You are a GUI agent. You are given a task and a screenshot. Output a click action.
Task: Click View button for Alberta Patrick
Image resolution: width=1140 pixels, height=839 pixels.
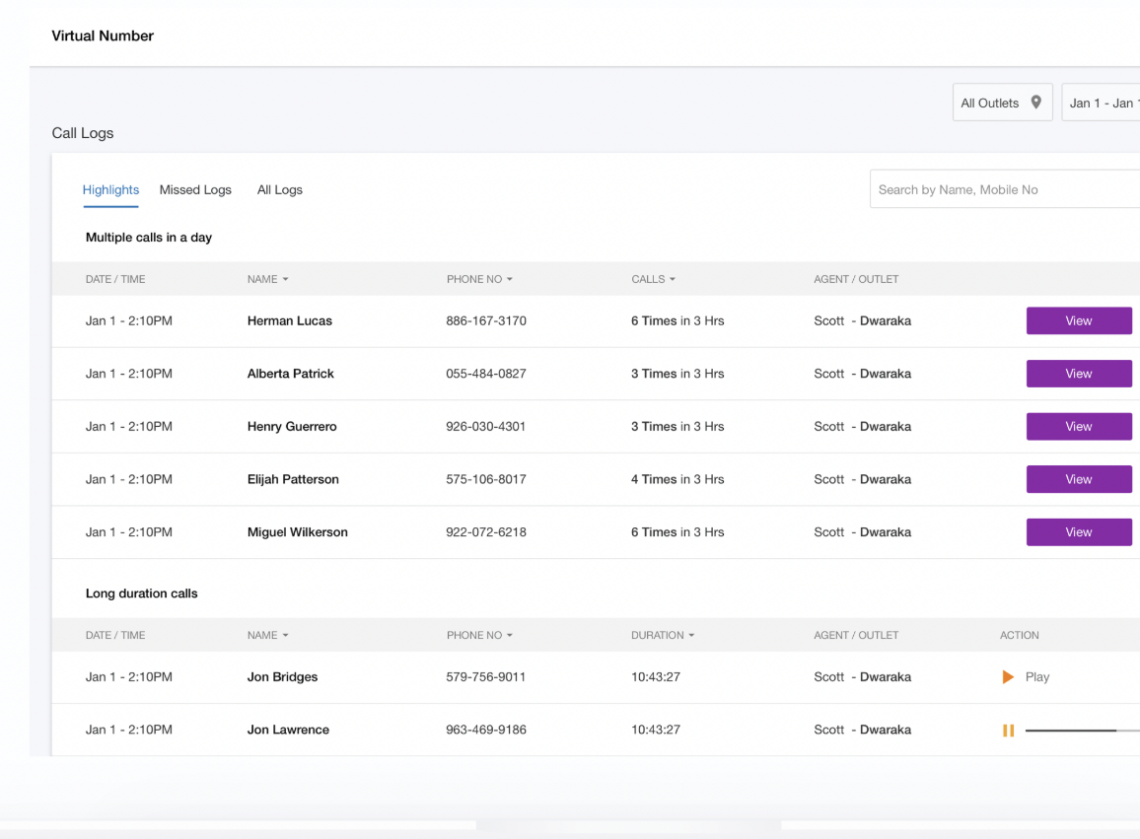click(x=1078, y=374)
